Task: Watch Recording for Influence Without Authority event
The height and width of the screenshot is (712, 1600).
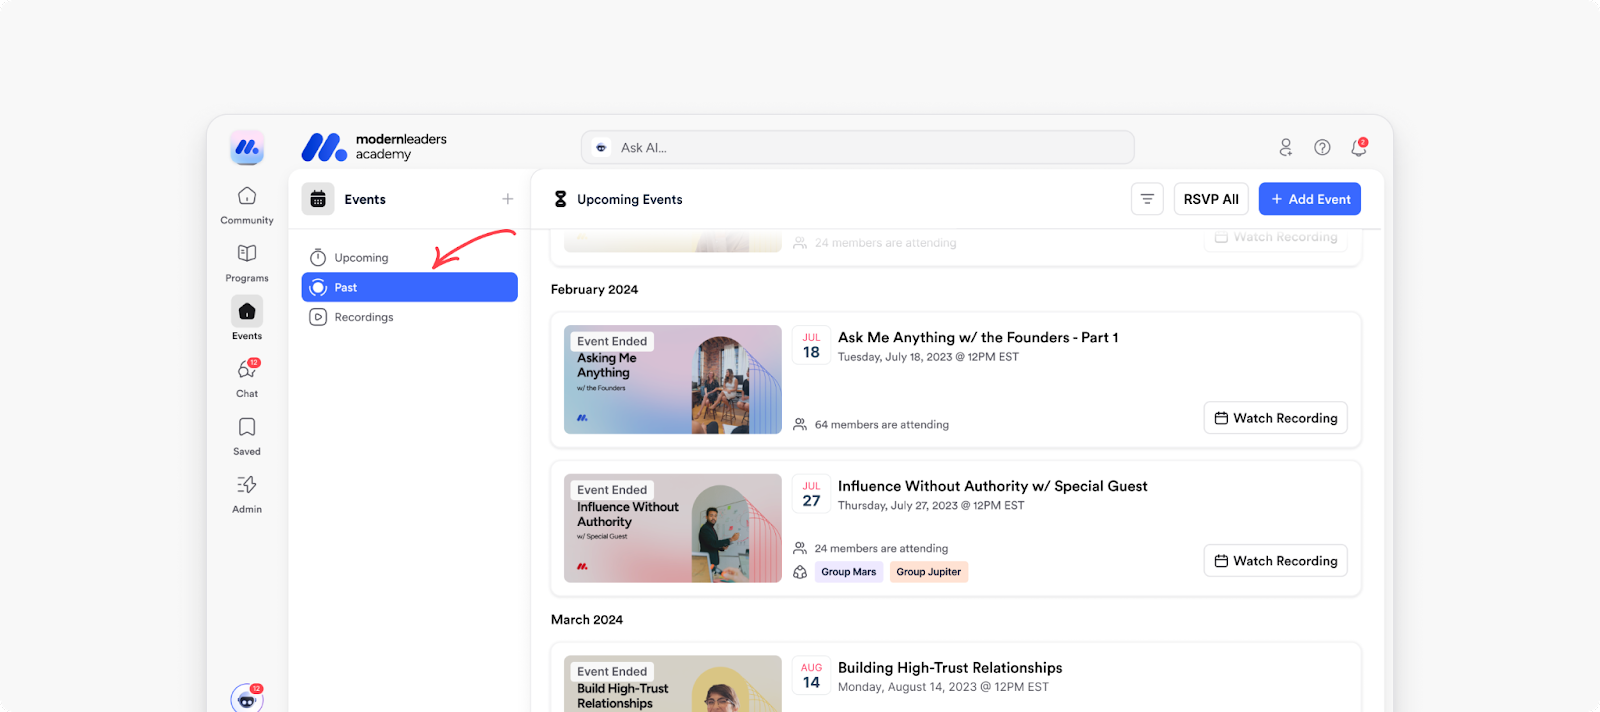Action: click(x=1276, y=561)
